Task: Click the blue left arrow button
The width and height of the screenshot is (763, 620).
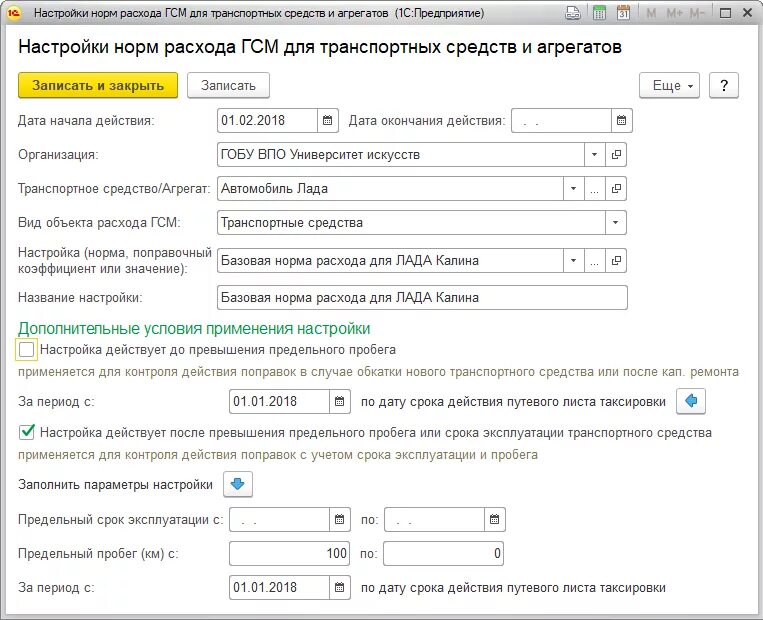Action: [x=690, y=401]
